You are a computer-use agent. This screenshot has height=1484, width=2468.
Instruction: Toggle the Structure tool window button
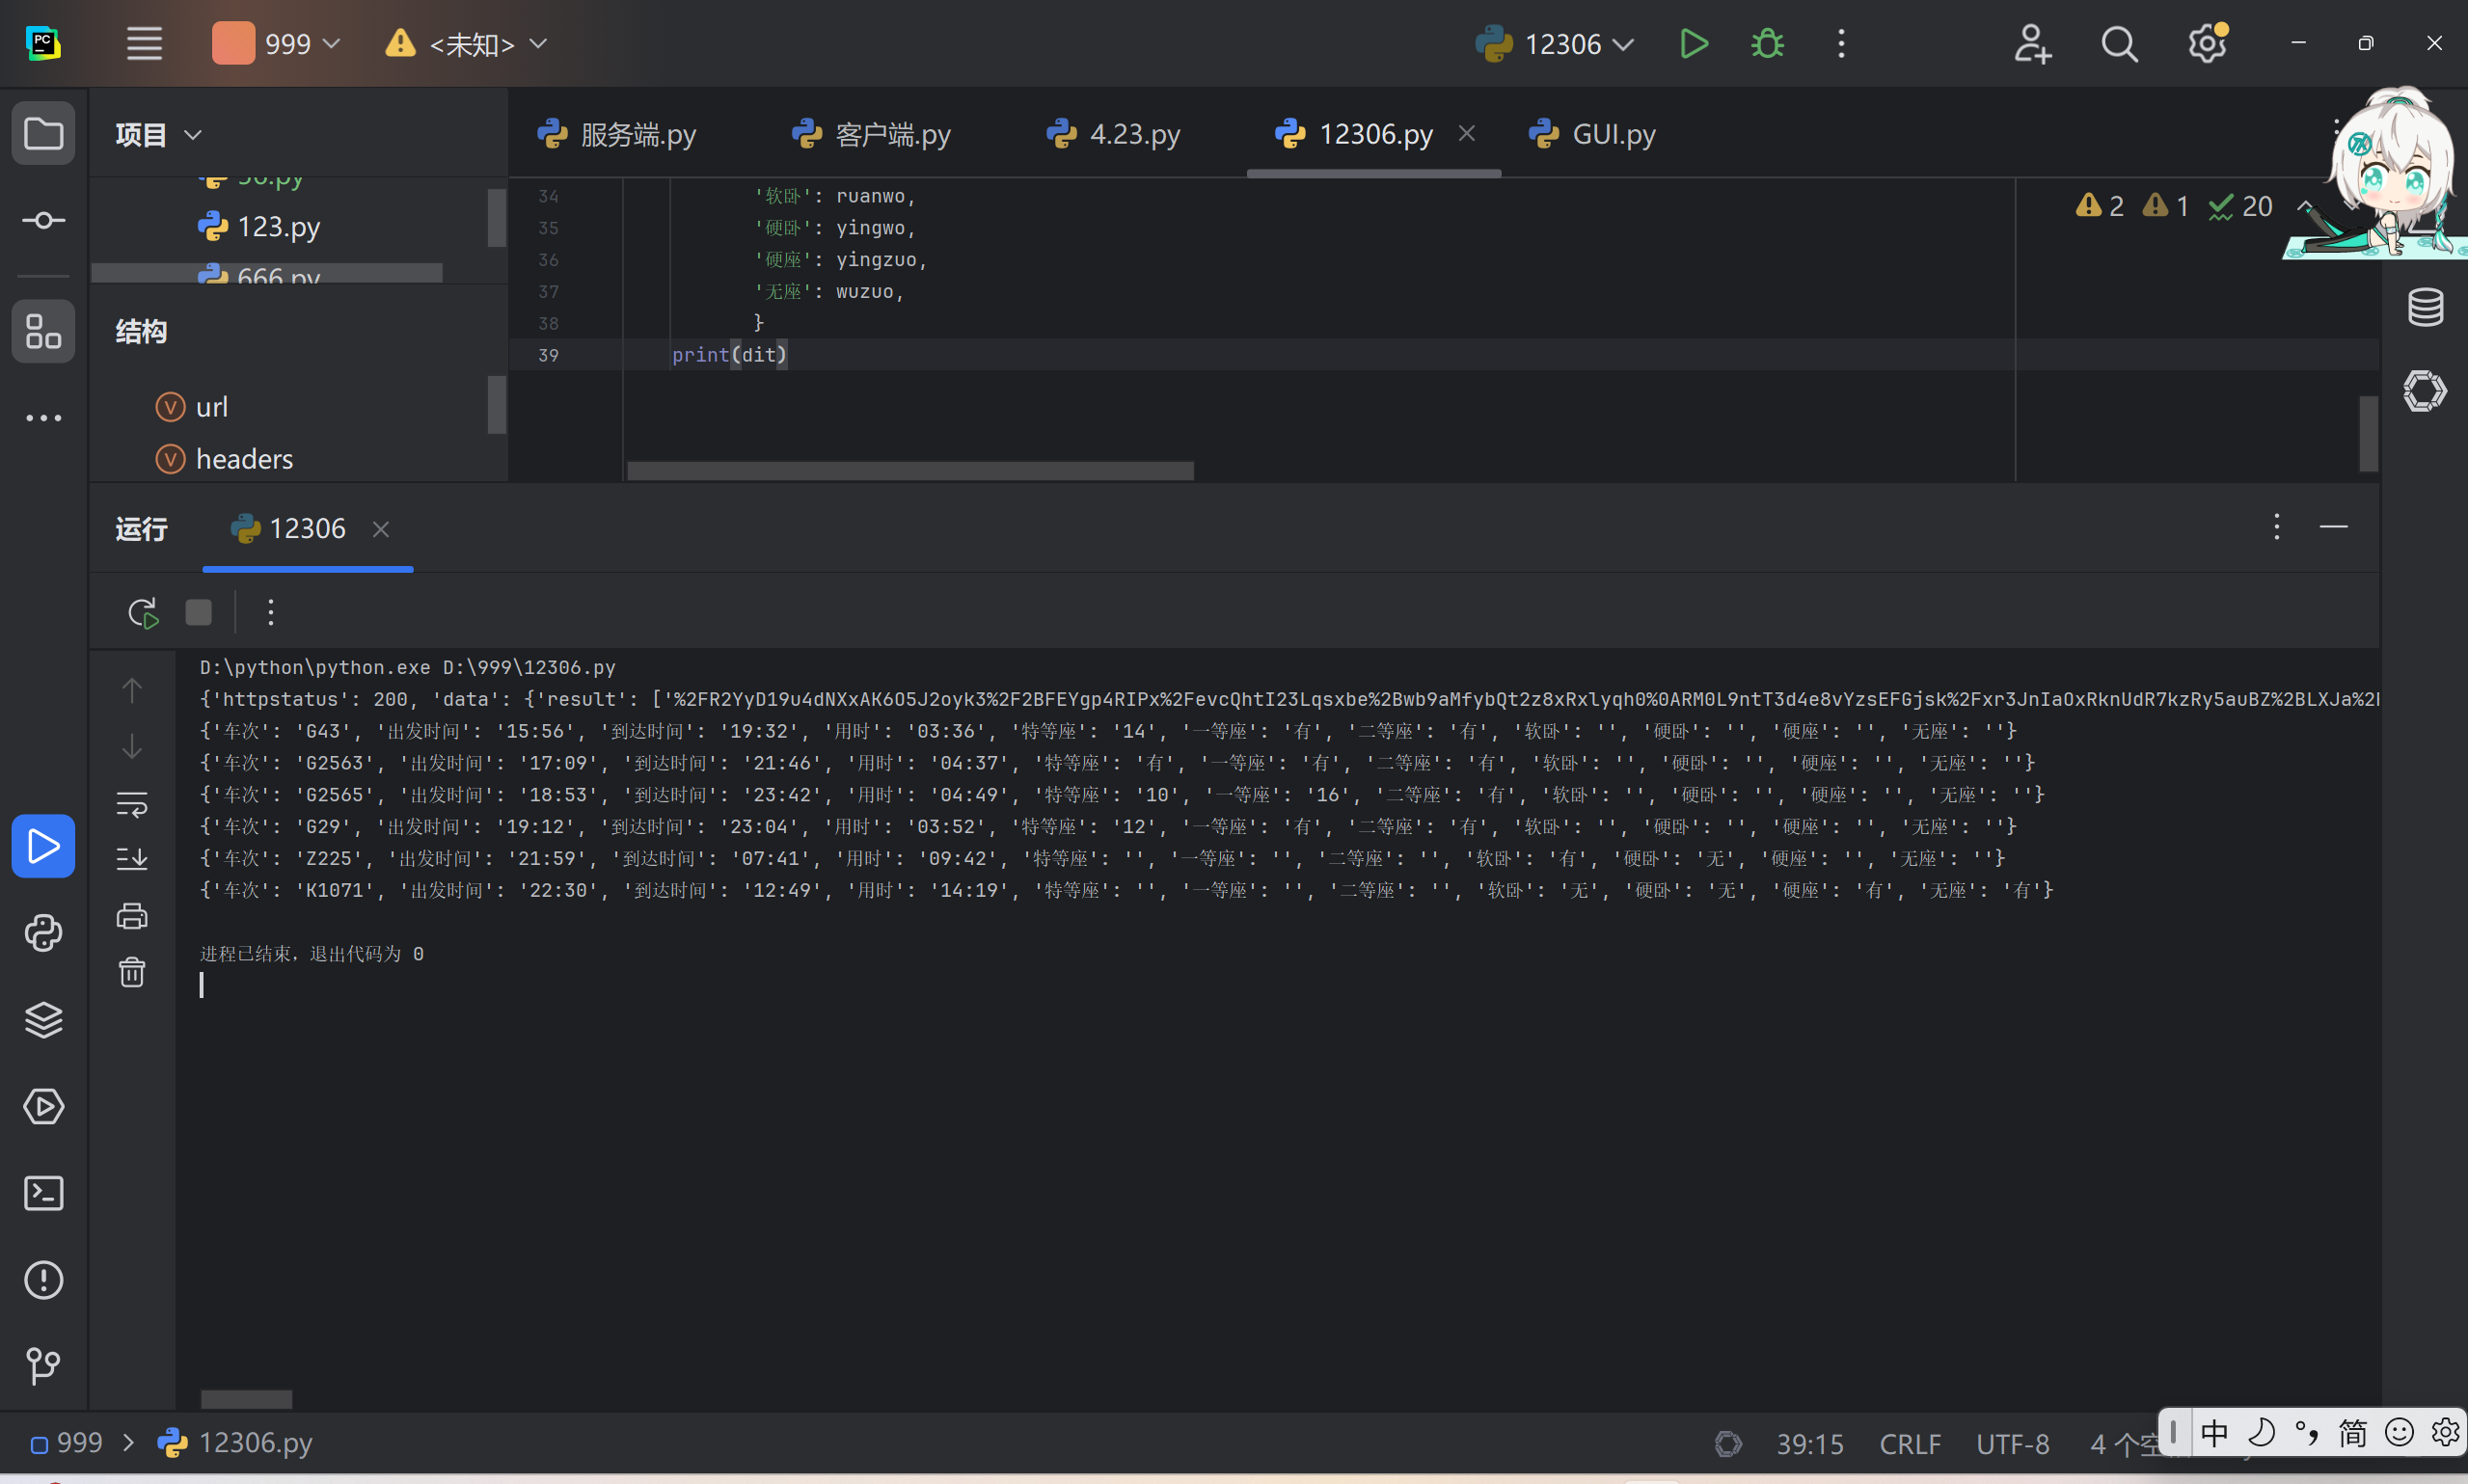click(x=43, y=332)
